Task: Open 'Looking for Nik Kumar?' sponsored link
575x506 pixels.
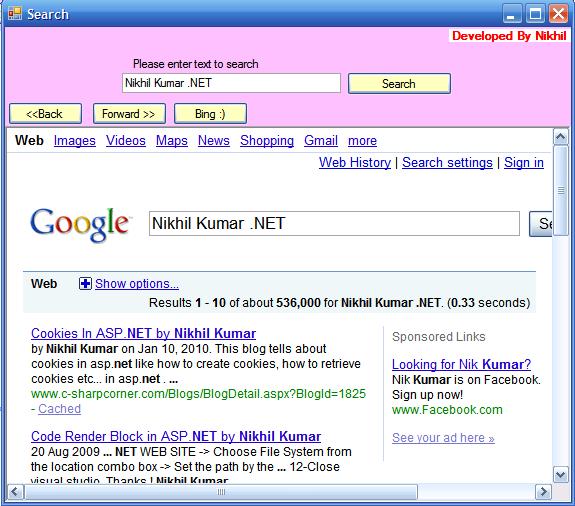Action: 461,364
